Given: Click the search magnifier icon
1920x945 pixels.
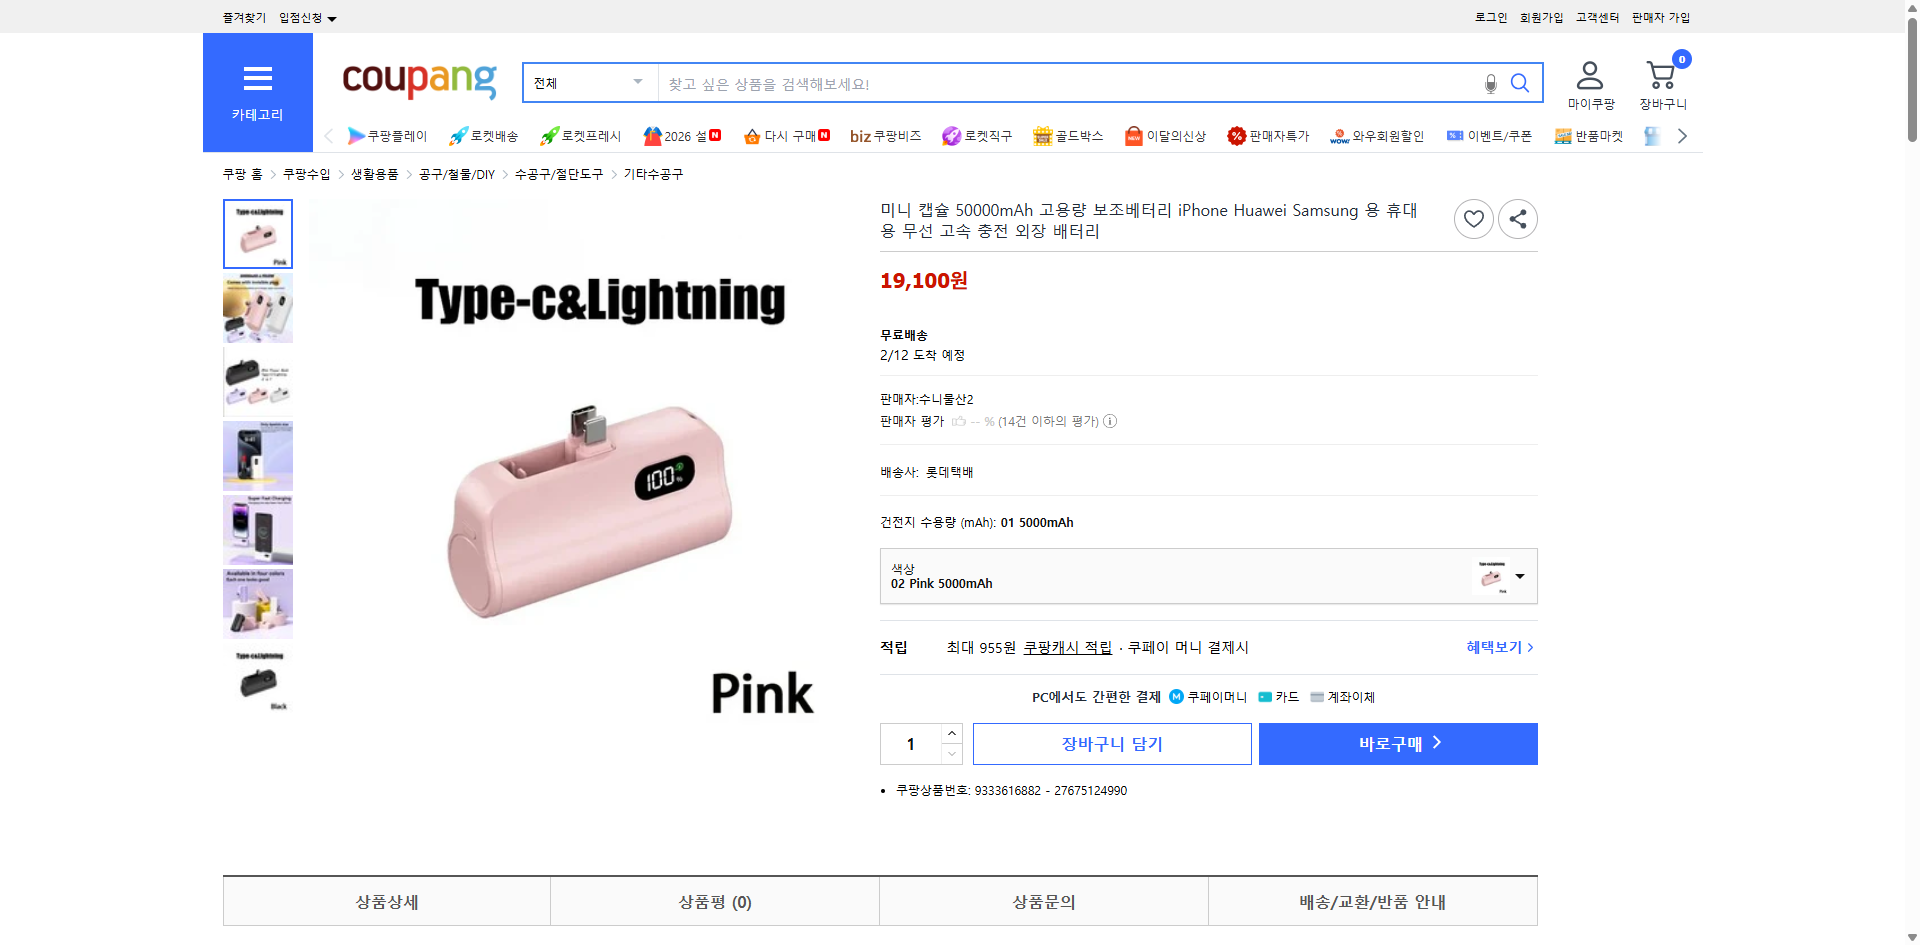Looking at the screenshot, I should pos(1520,83).
